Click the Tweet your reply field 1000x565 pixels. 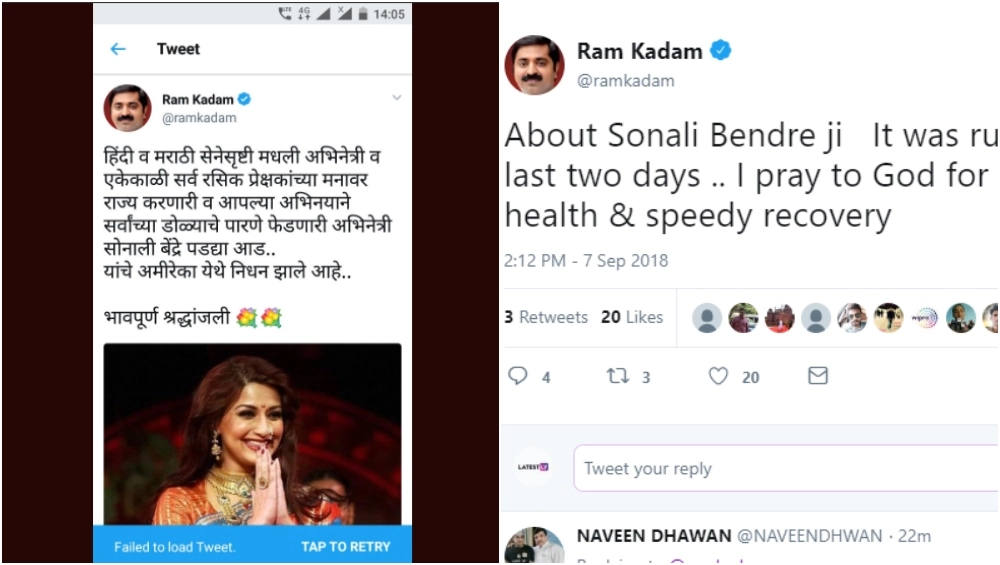click(x=785, y=468)
